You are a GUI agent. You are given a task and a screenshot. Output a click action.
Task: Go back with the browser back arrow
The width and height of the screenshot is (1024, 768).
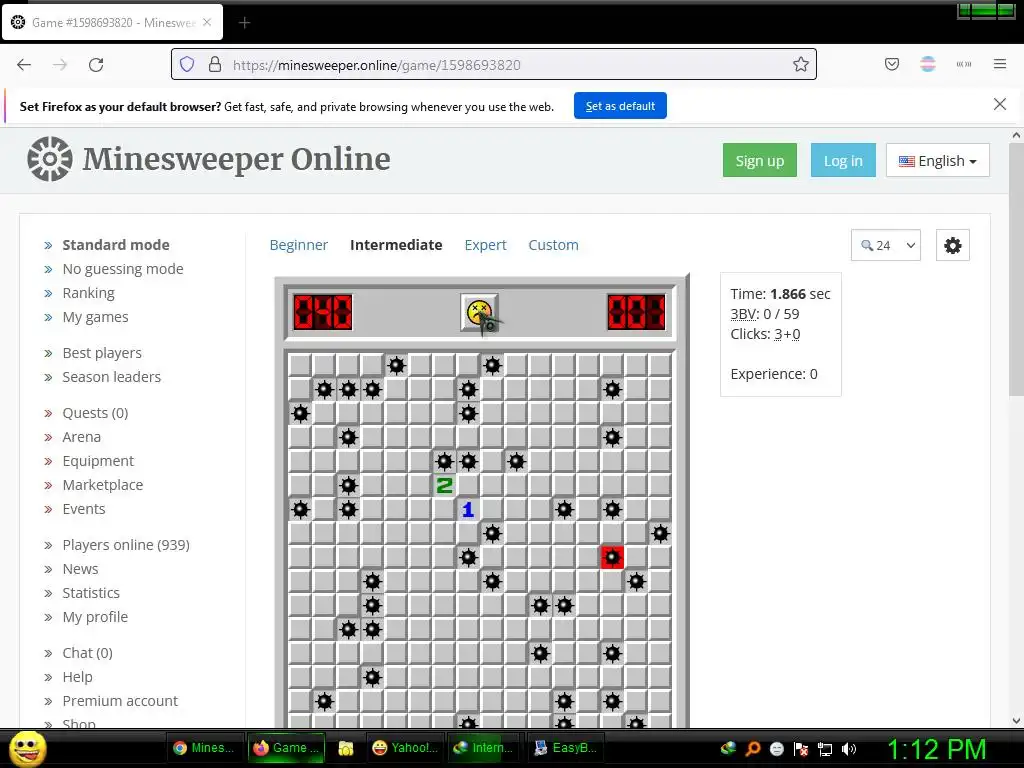24,65
